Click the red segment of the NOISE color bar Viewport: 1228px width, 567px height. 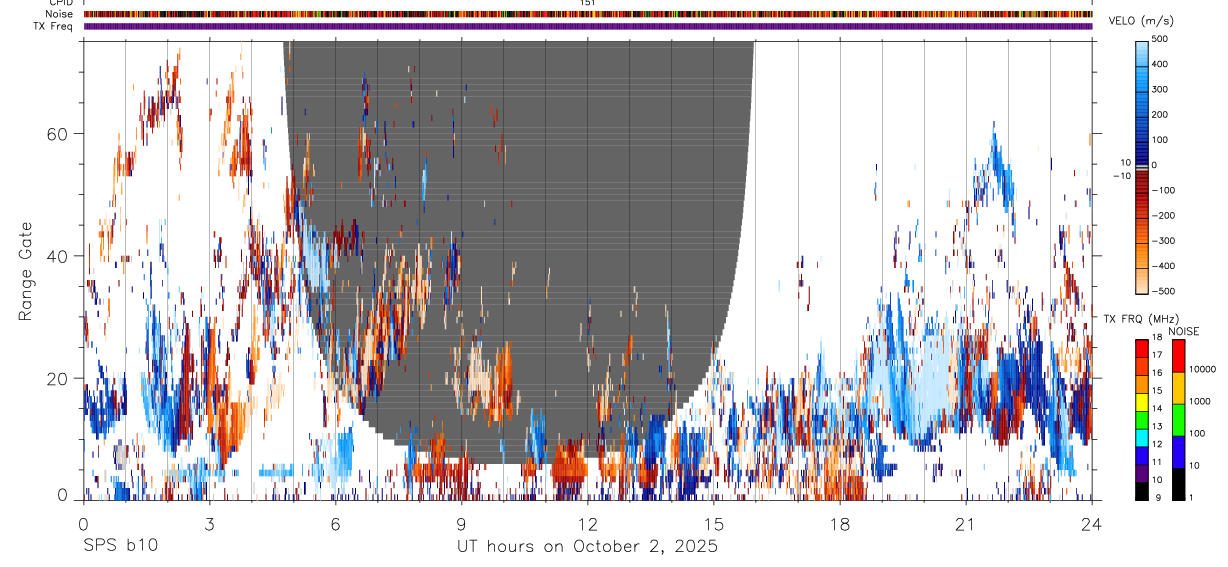[x=1178, y=356]
